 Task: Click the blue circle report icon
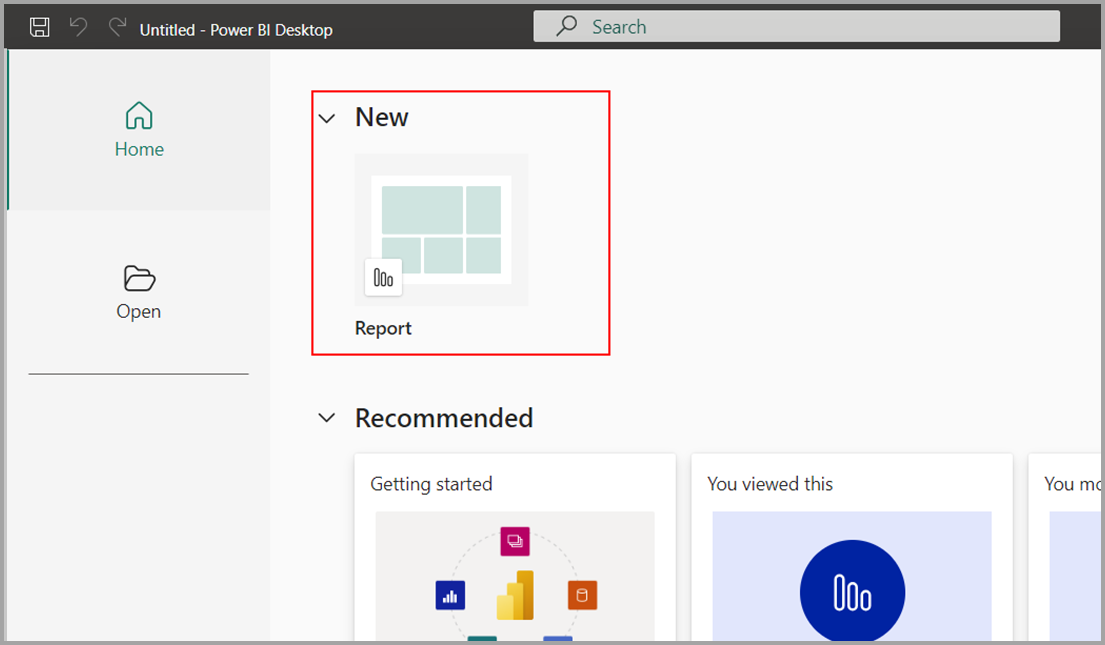coord(852,592)
